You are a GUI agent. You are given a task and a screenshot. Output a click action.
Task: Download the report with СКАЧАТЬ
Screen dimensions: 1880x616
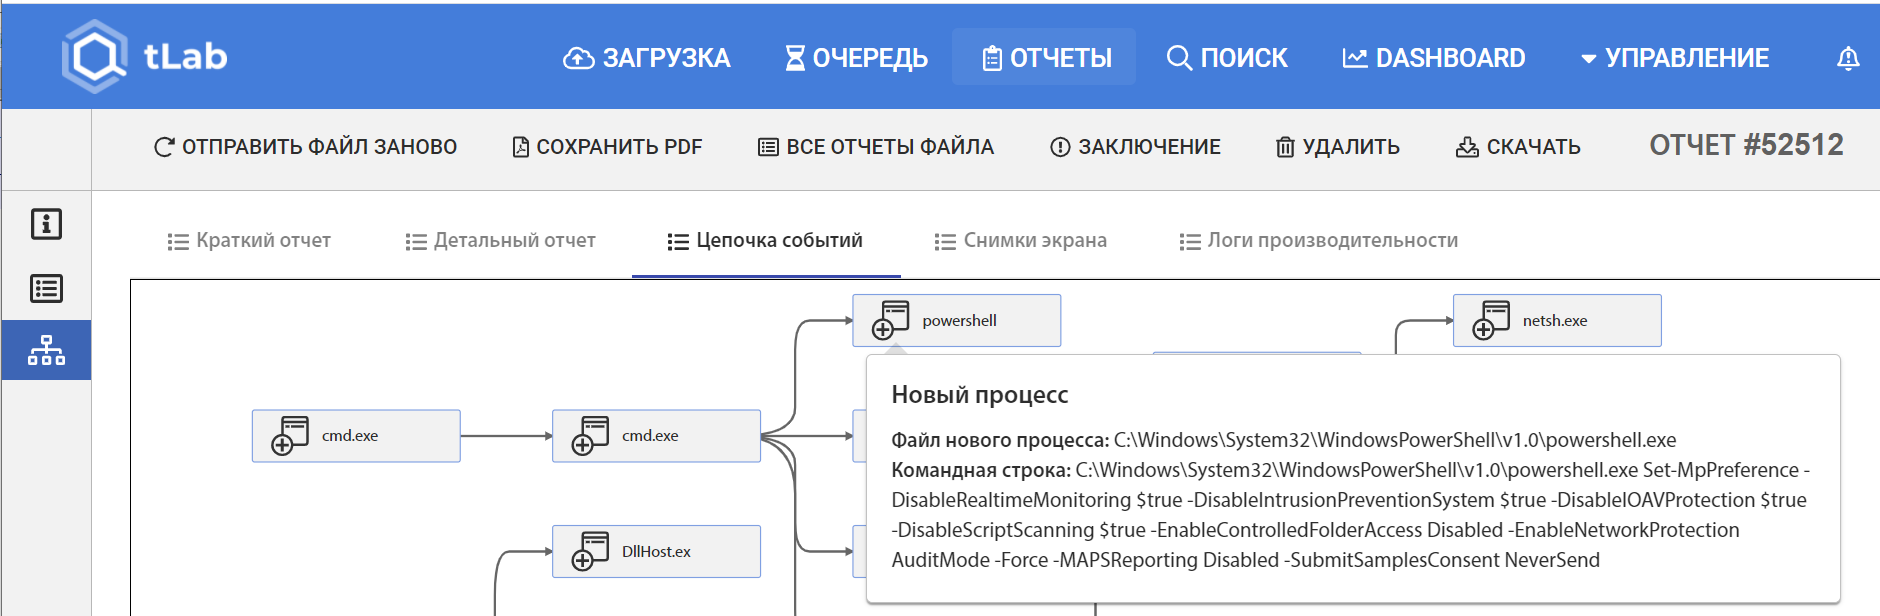click(x=1518, y=147)
